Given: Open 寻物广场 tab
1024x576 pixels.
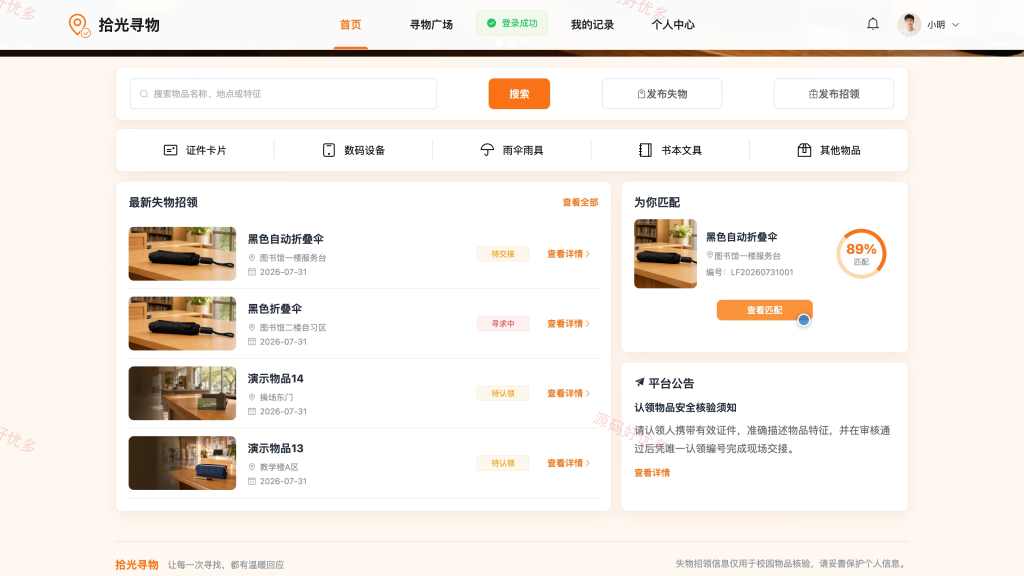Looking at the screenshot, I should point(431,25).
